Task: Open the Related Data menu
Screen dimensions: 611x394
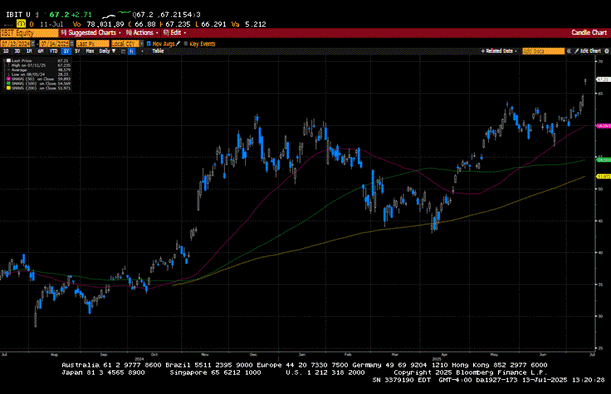Action: pyautogui.click(x=499, y=51)
